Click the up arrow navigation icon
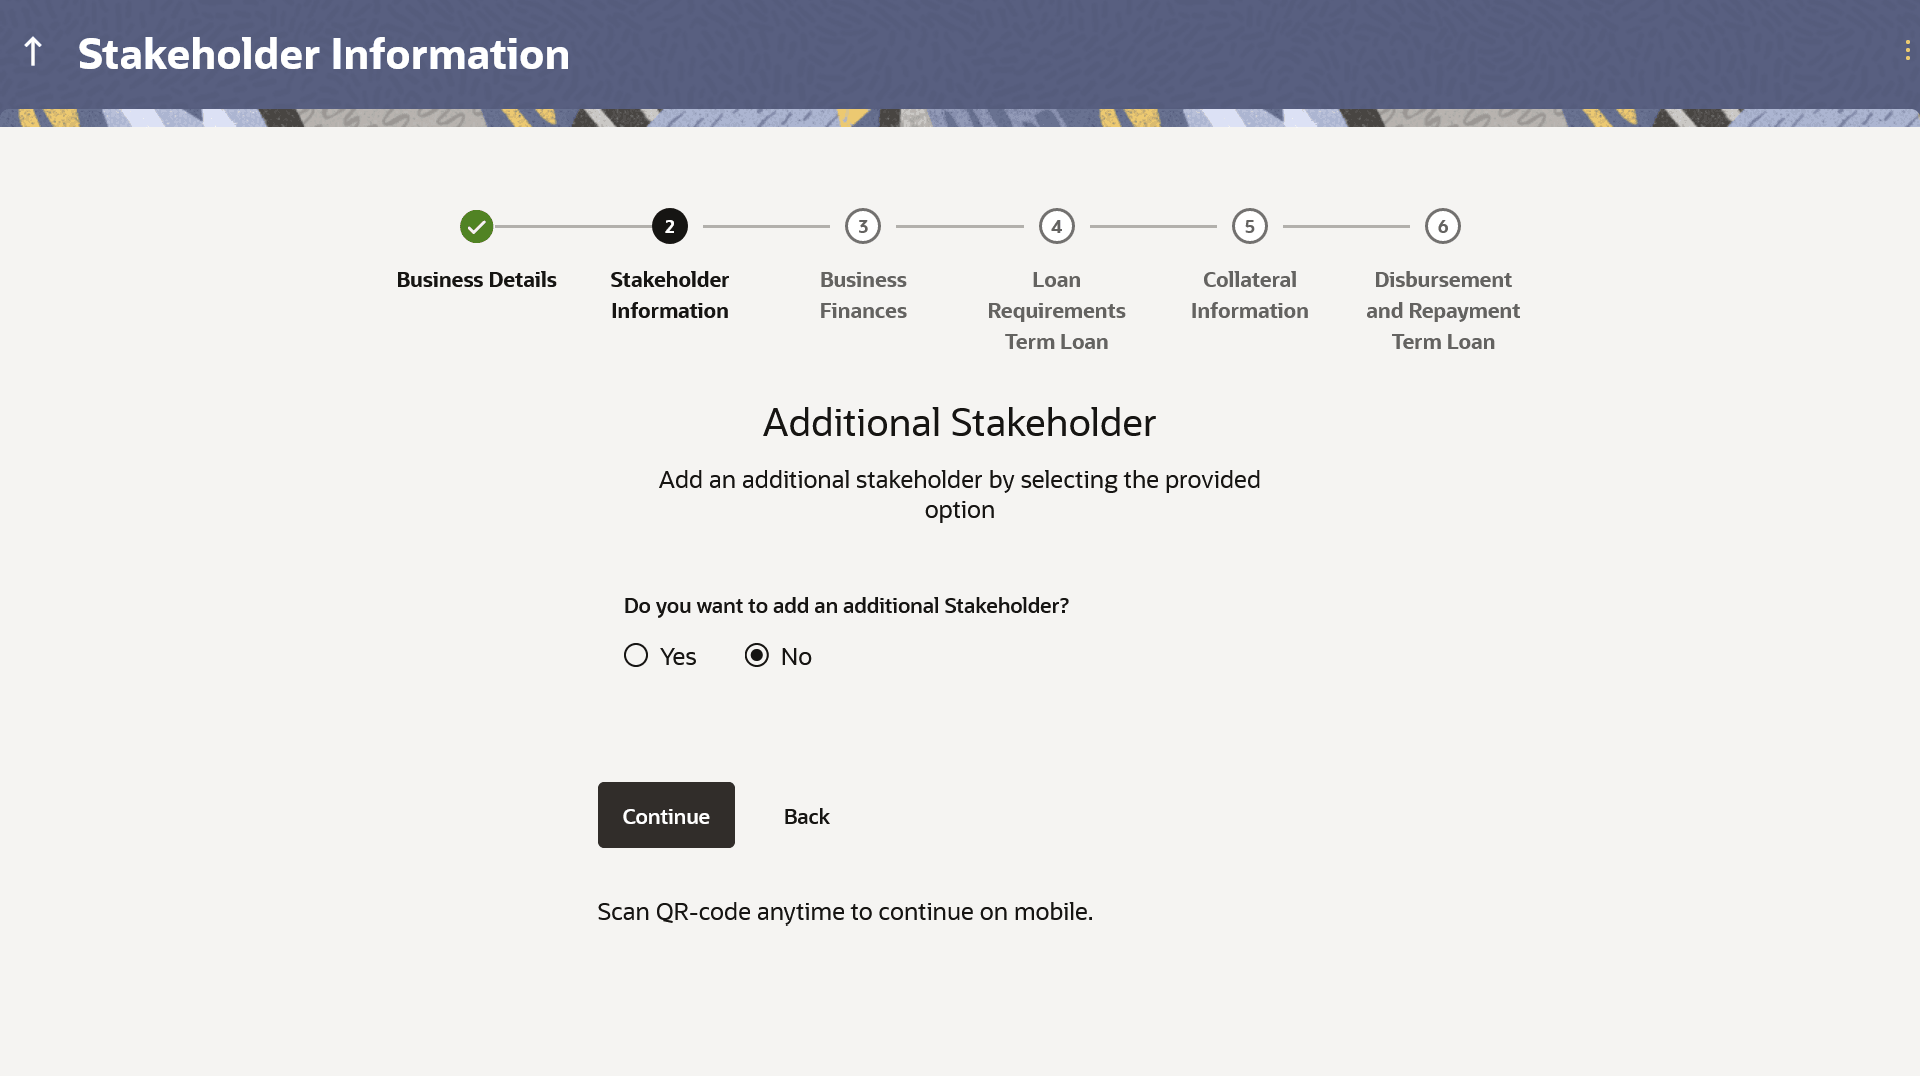 [x=33, y=52]
